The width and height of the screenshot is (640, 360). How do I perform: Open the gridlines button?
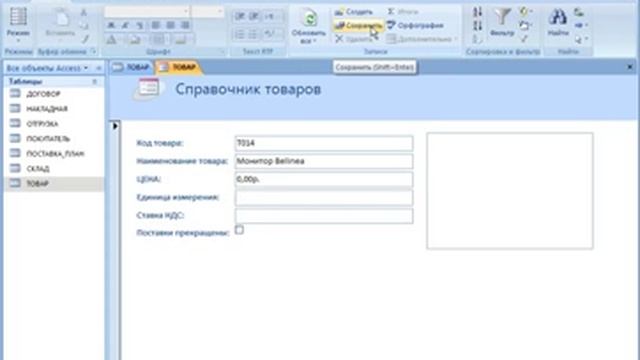158,40
